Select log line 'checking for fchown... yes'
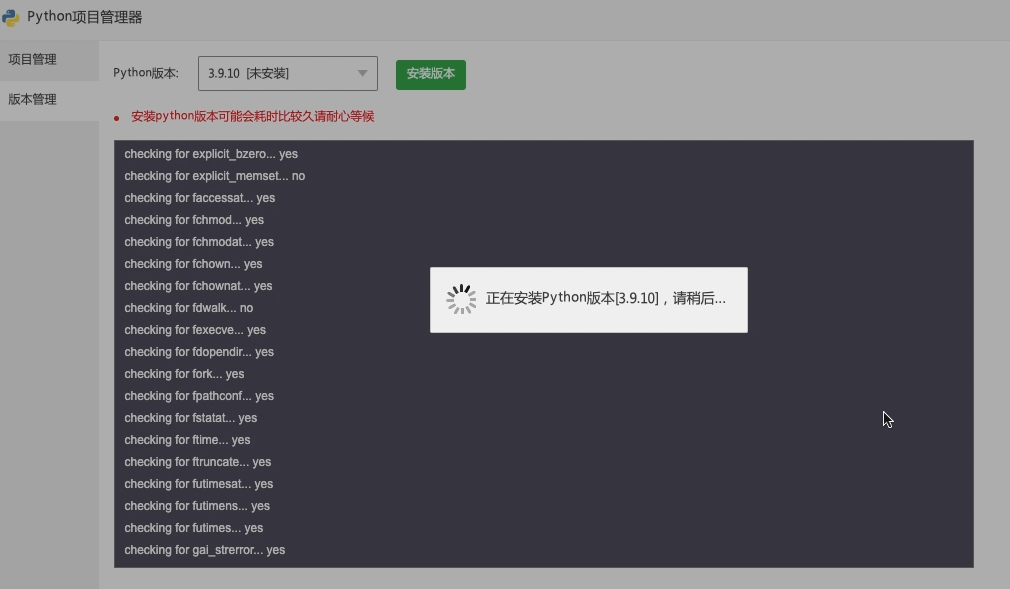Screen dimensions: 1010x589 click(x=193, y=264)
